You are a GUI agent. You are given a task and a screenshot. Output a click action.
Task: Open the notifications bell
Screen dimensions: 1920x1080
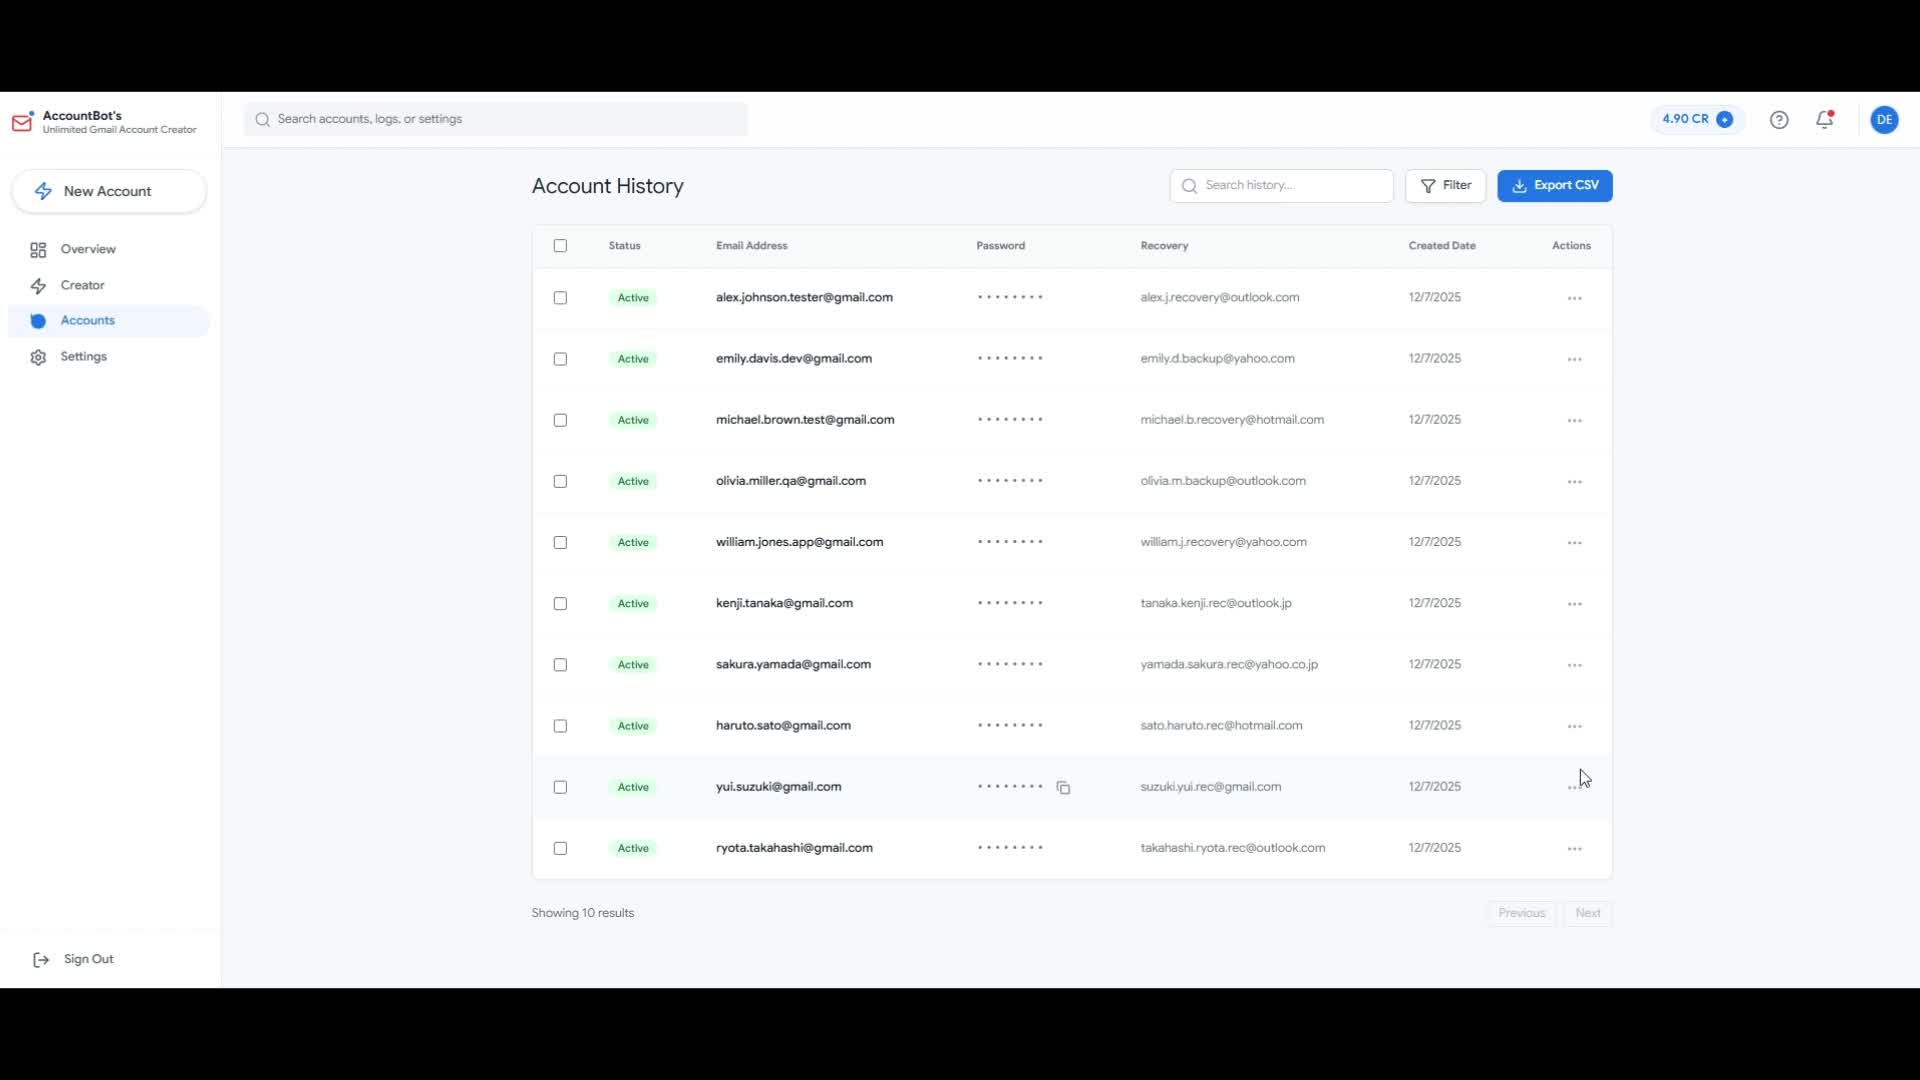pos(1825,120)
